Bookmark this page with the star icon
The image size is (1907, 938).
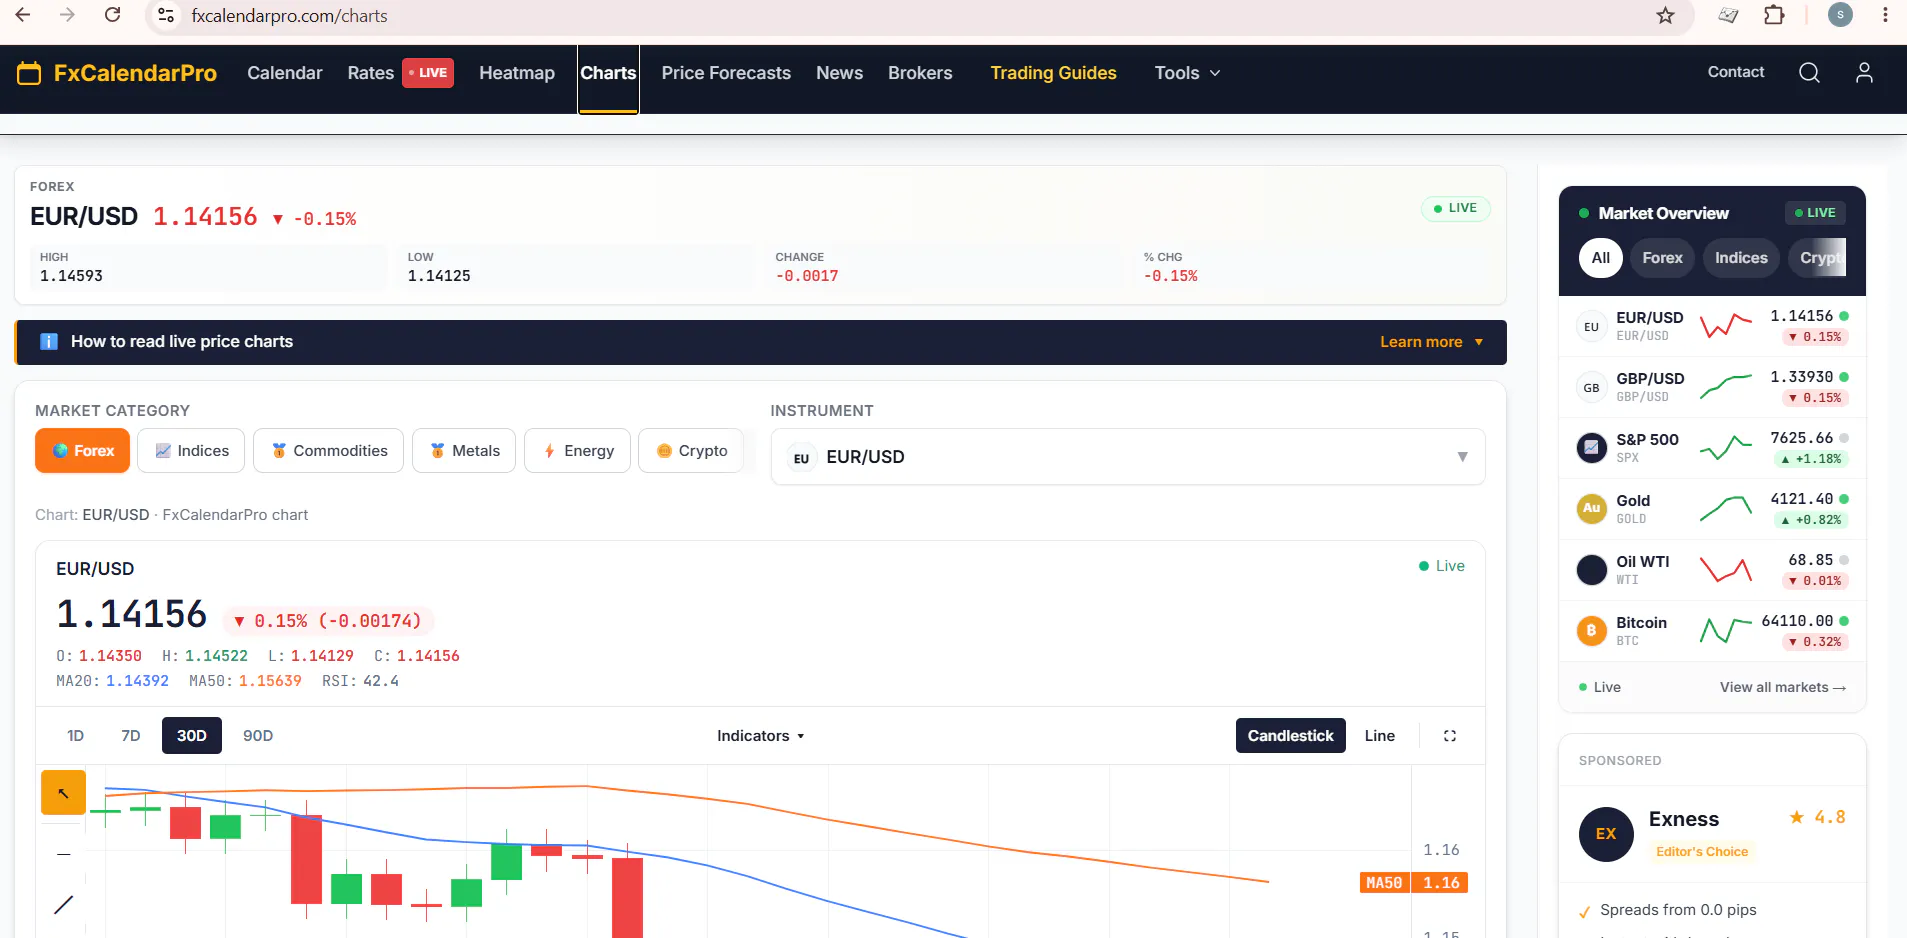pos(1665,16)
